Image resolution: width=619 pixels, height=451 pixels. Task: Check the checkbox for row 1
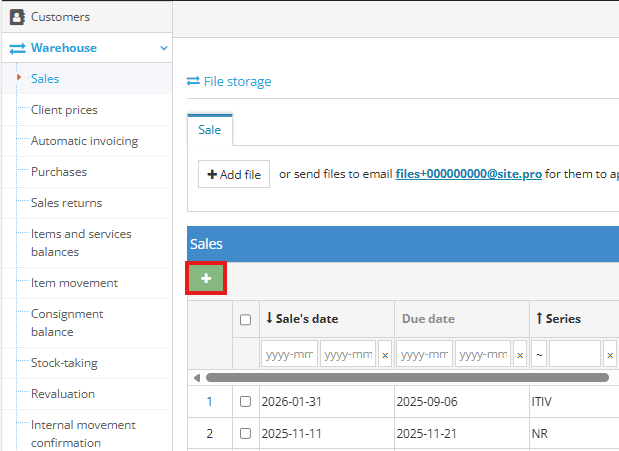[x=246, y=402]
